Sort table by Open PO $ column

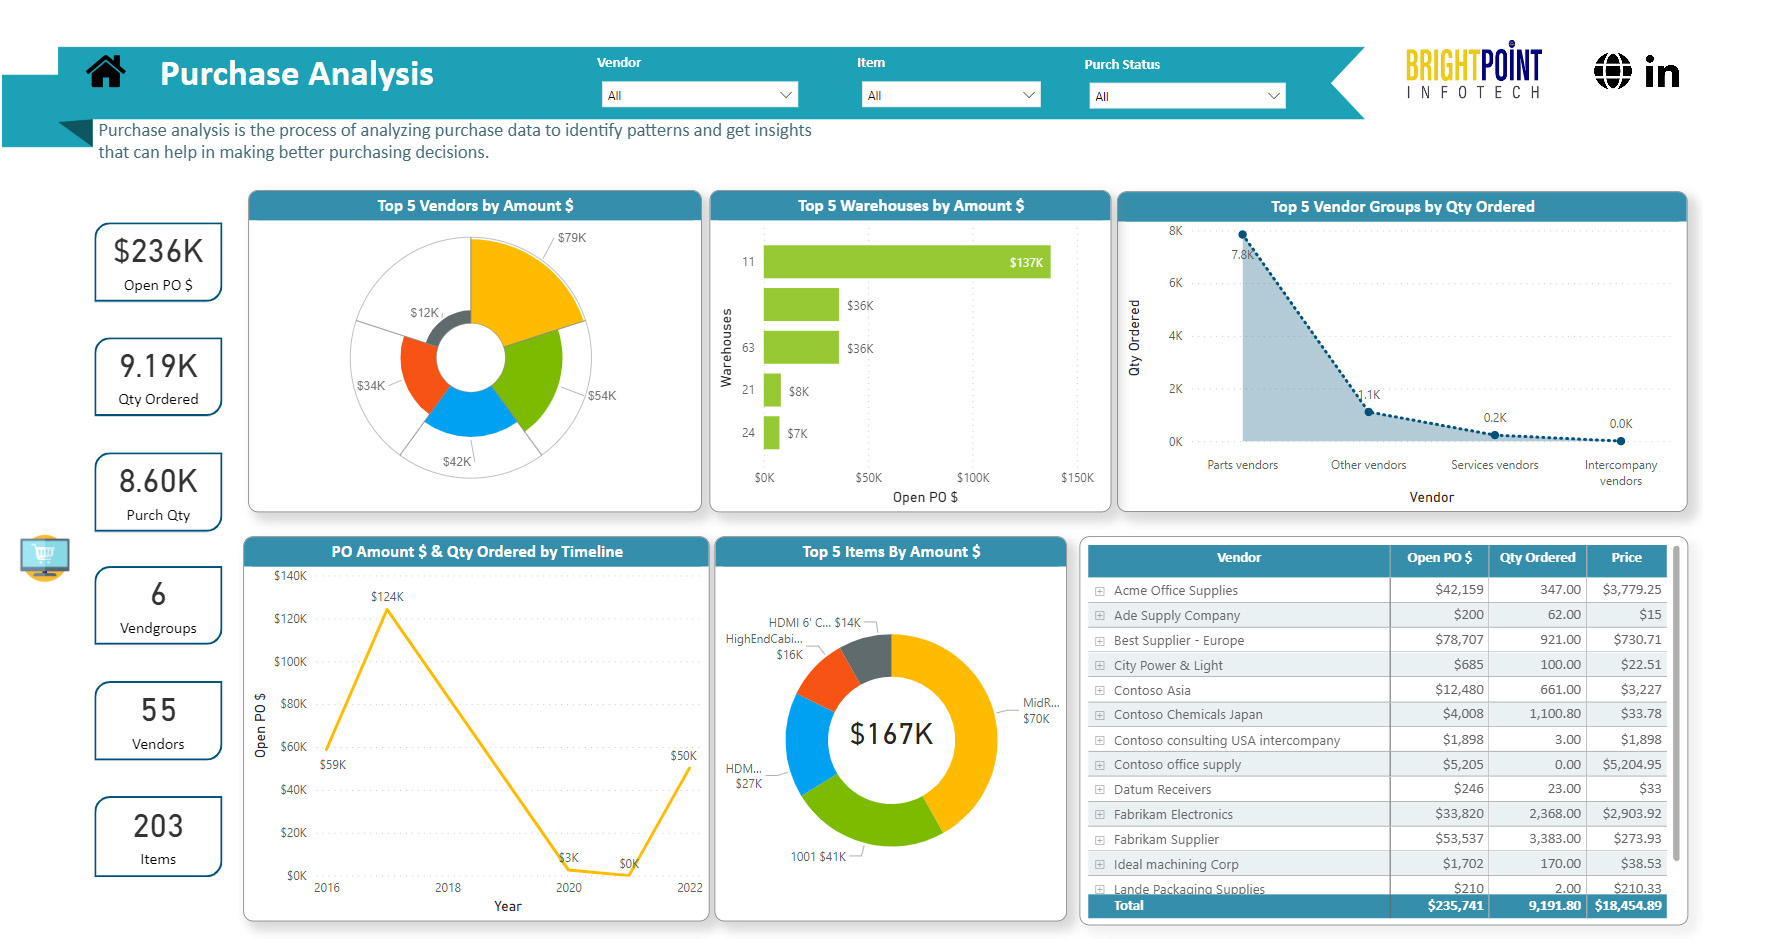pyautogui.click(x=1438, y=558)
